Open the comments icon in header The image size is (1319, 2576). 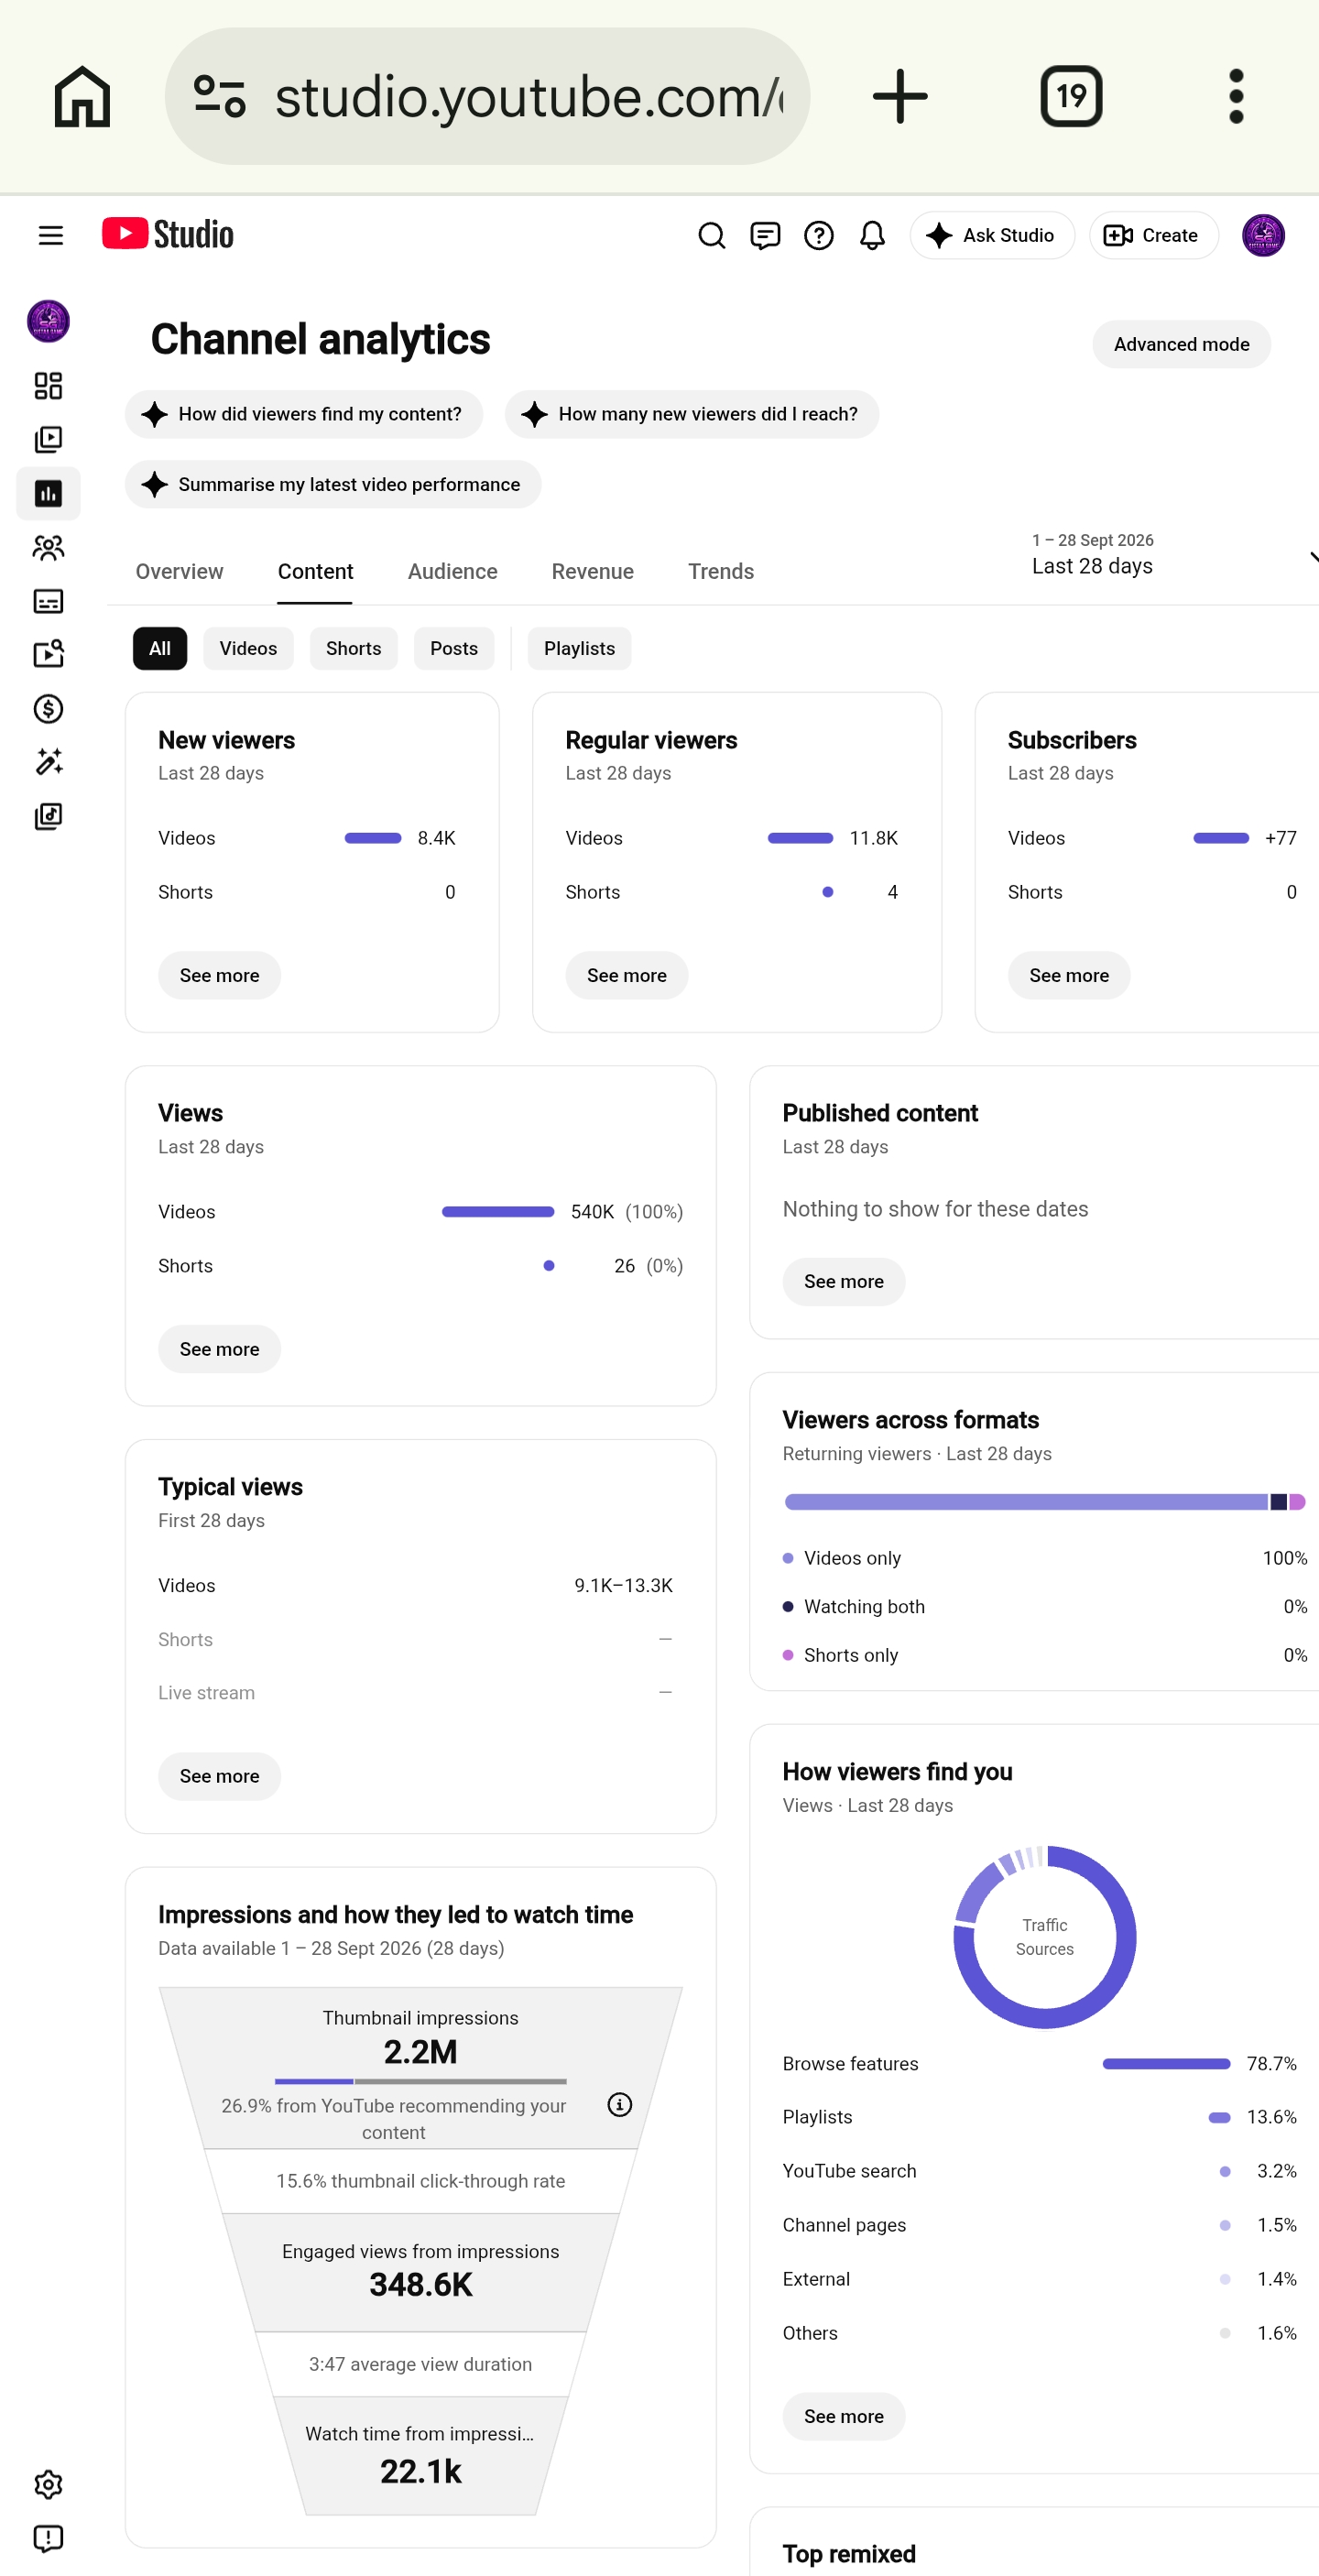765,235
